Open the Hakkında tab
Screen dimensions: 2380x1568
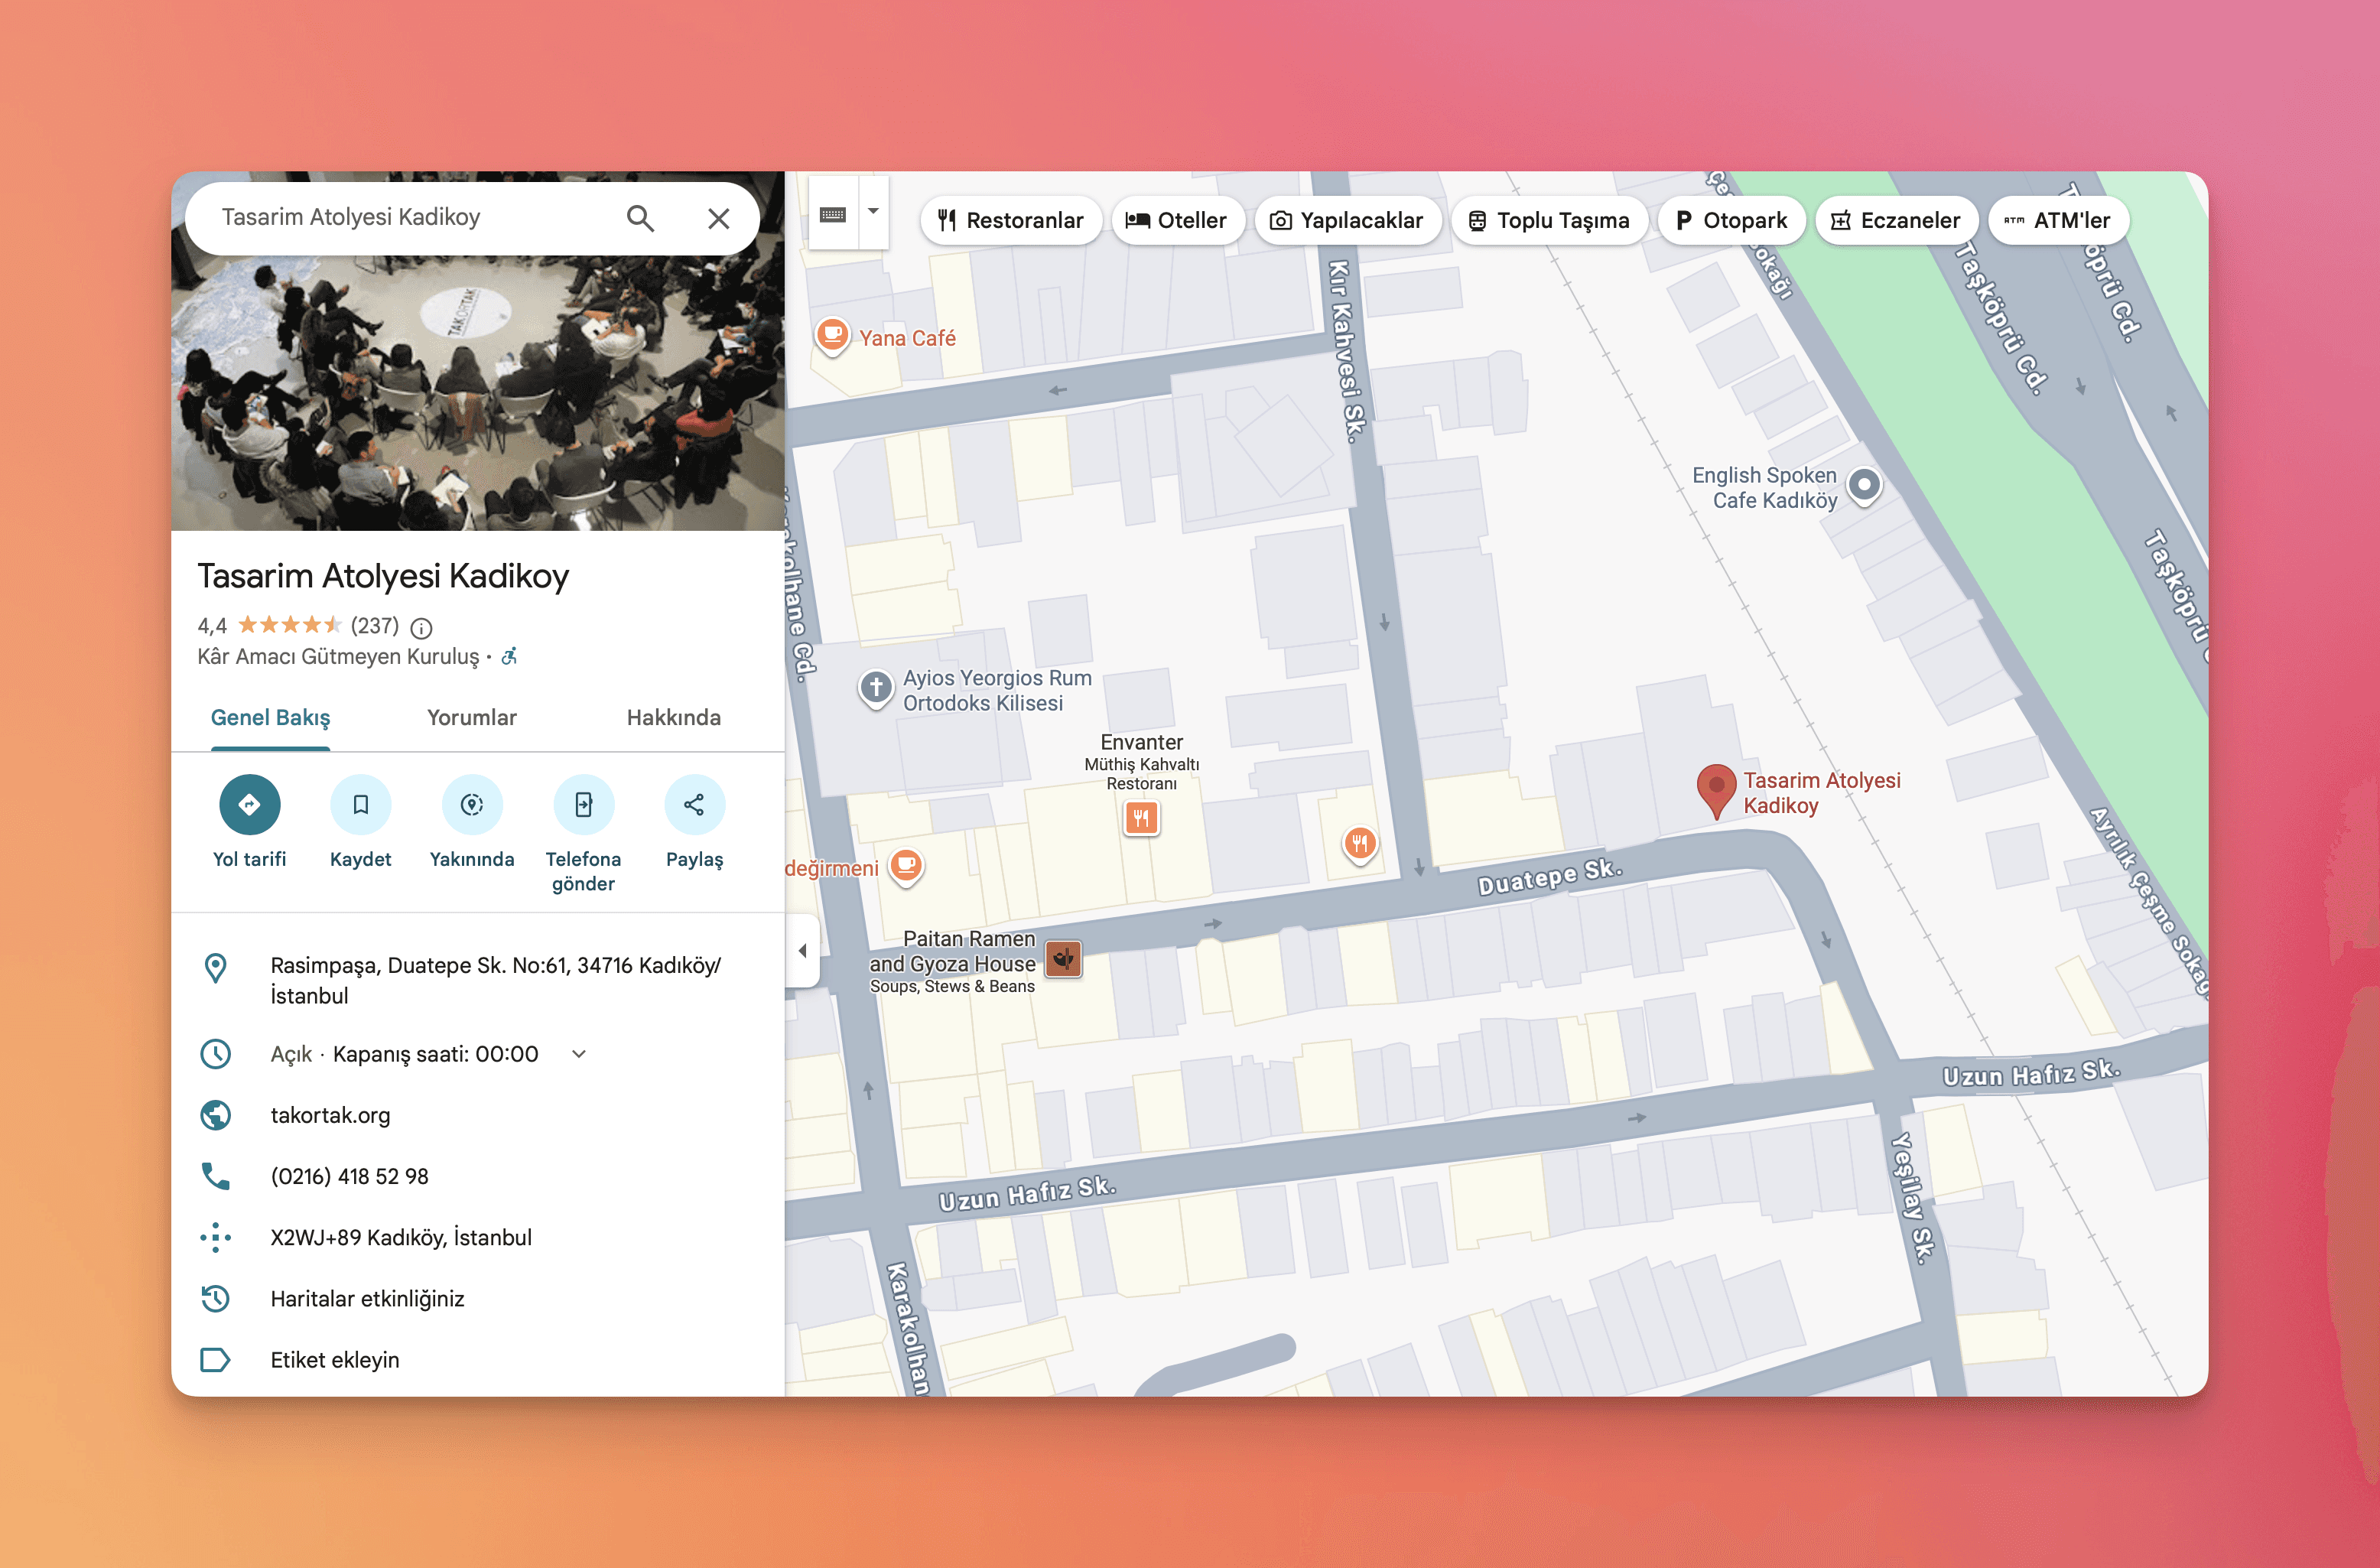673,717
